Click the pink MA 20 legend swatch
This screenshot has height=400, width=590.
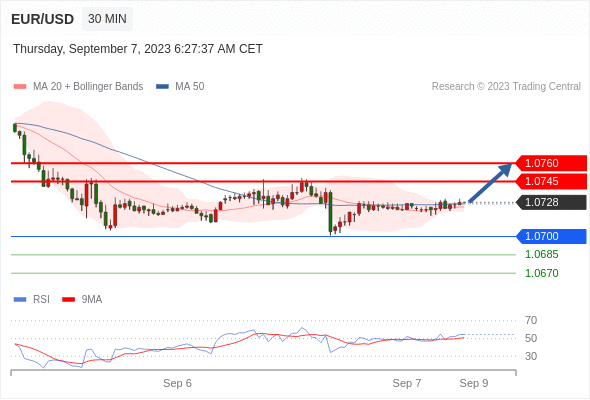click(x=20, y=87)
